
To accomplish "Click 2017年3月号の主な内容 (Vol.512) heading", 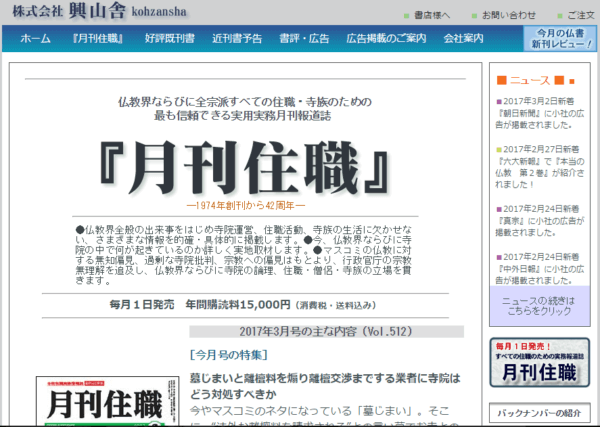I will [x=326, y=331].
